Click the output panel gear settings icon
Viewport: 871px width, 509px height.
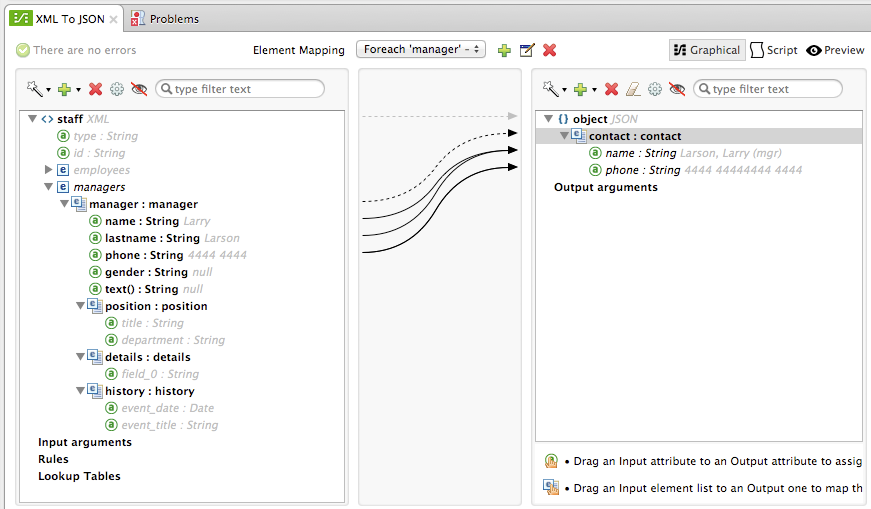click(655, 89)
